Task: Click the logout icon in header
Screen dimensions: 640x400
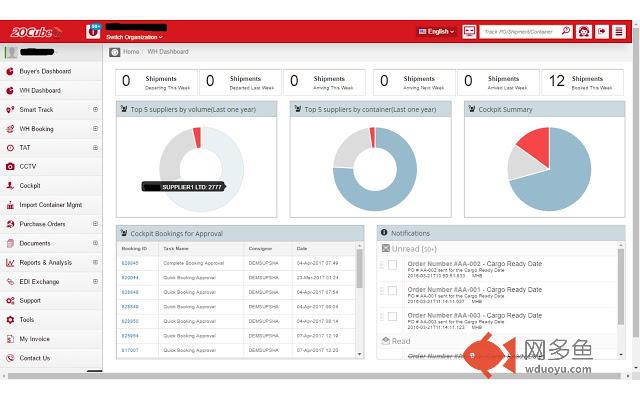Action: [602, 31]
